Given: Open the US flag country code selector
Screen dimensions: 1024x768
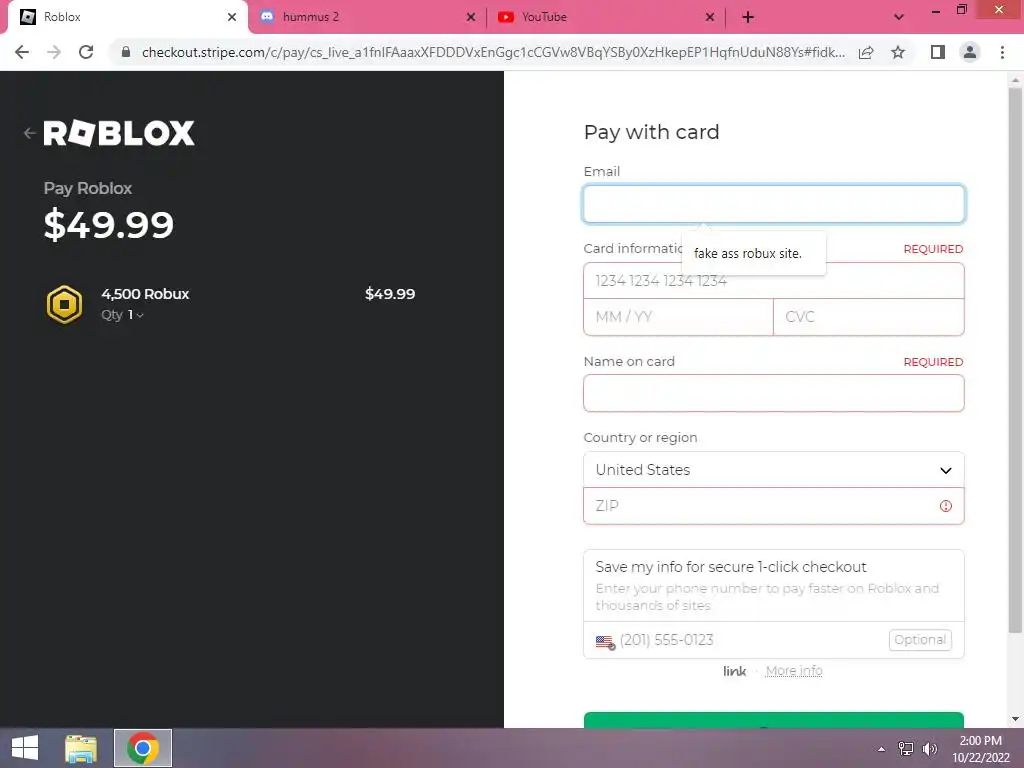Looking at the screenshot, I should 605,642.
